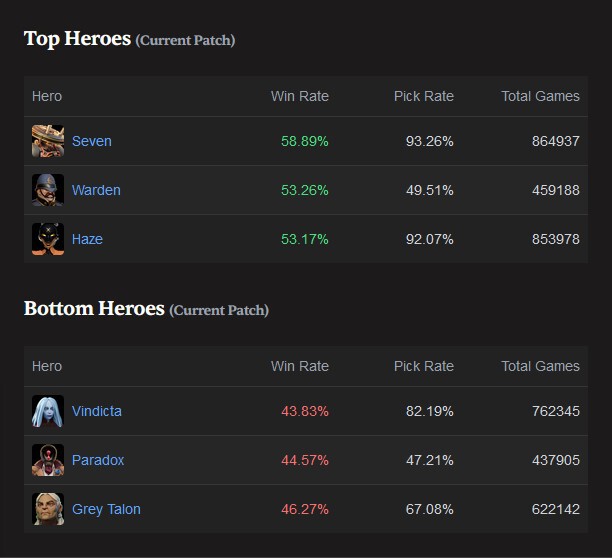
Task: Click the Hero column header in Bottom Heroes
Action: pyautogui.click(x=47, y=366)
